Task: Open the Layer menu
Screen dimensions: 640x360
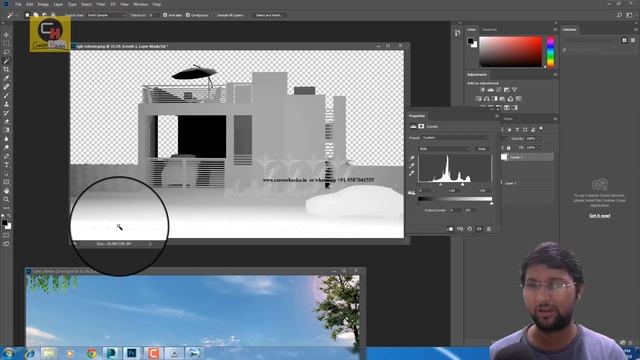Action: [x=58, y=4]
